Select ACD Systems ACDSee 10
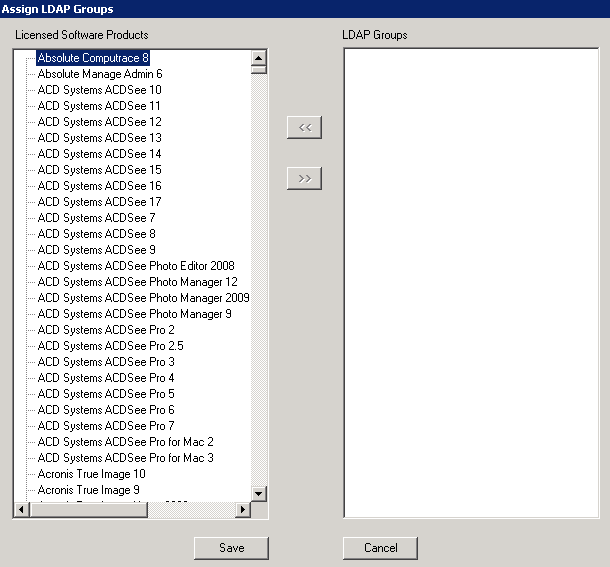 click(100, 90)
